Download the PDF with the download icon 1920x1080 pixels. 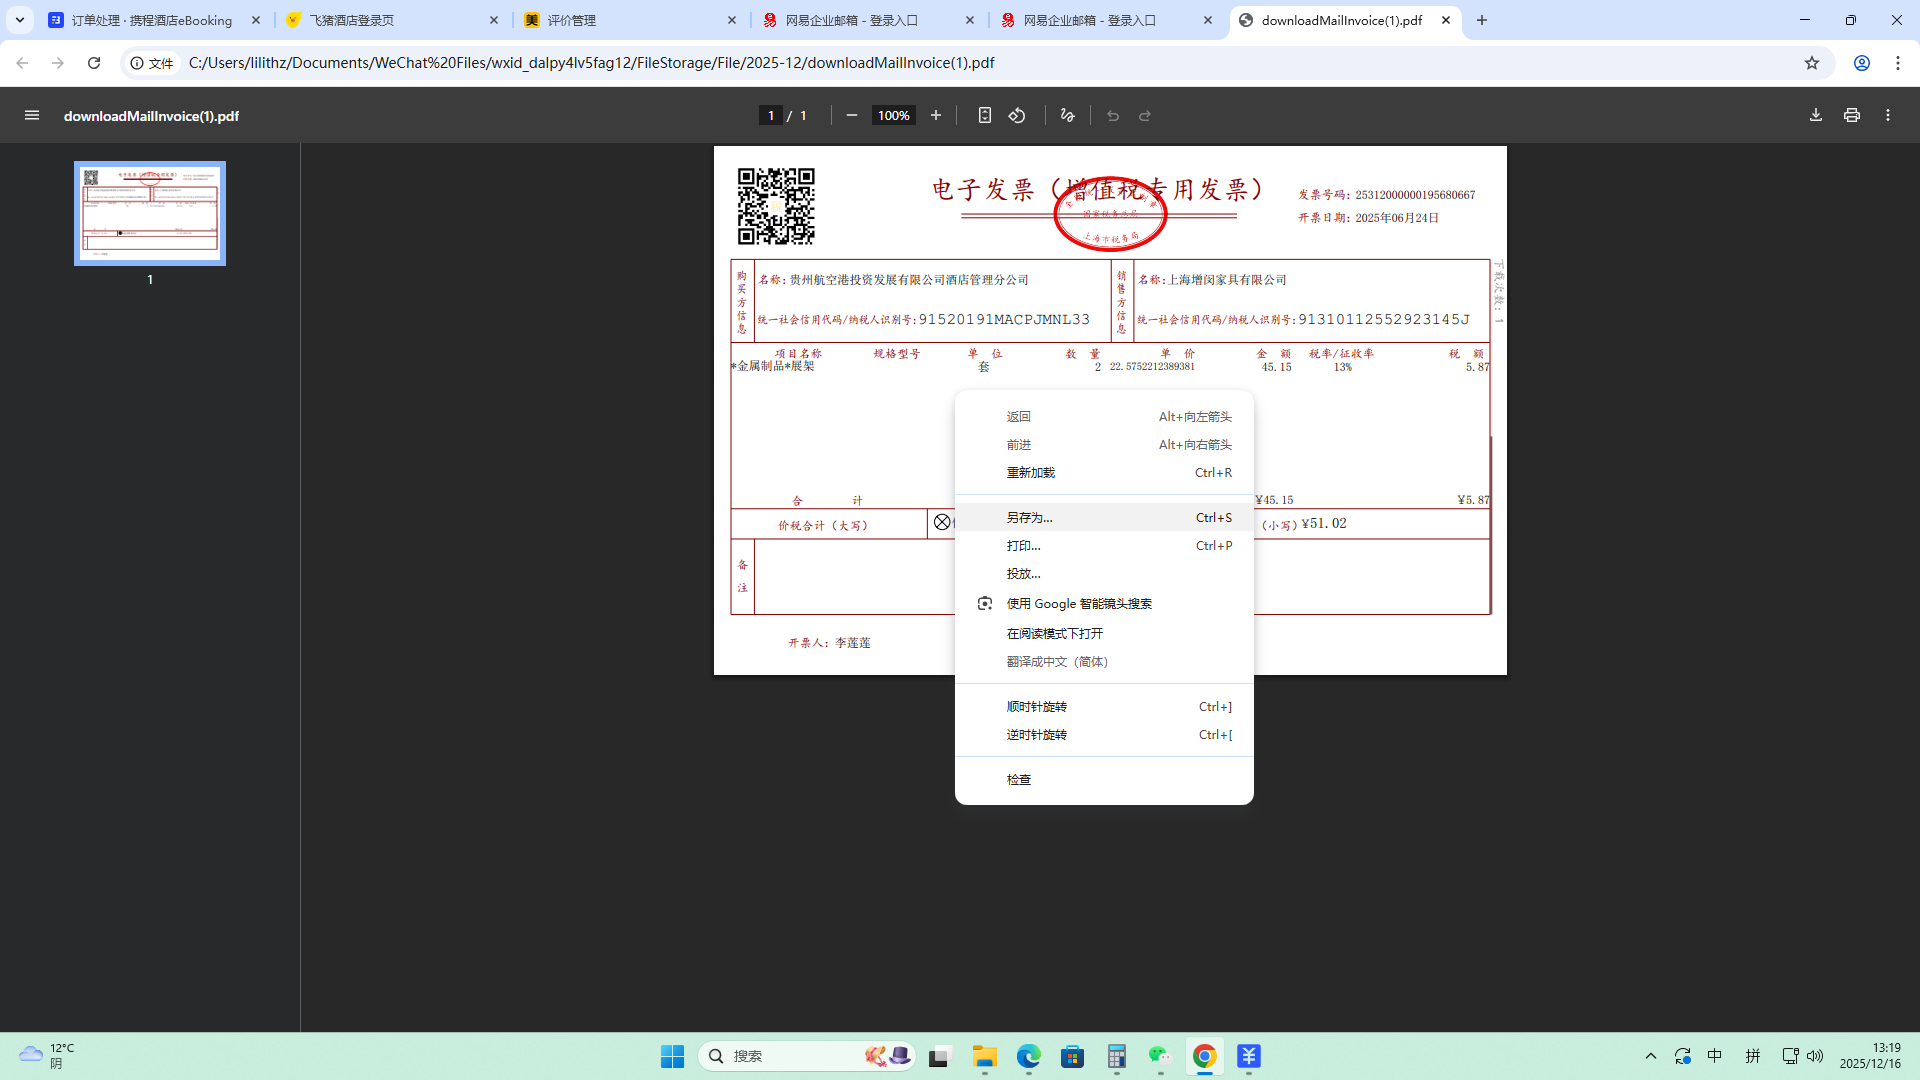pos(1816,116)
